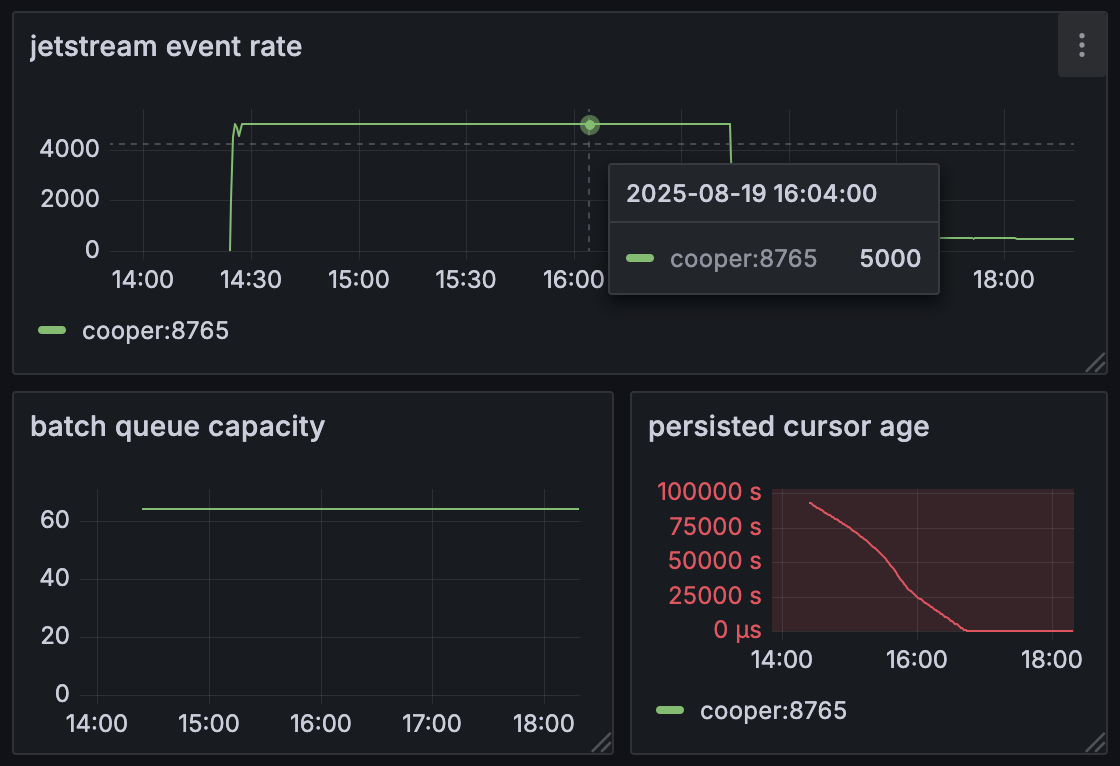Open batch queue capacity title dropdown
This screenshot has height=766, width=1120.
coord(177,427)
